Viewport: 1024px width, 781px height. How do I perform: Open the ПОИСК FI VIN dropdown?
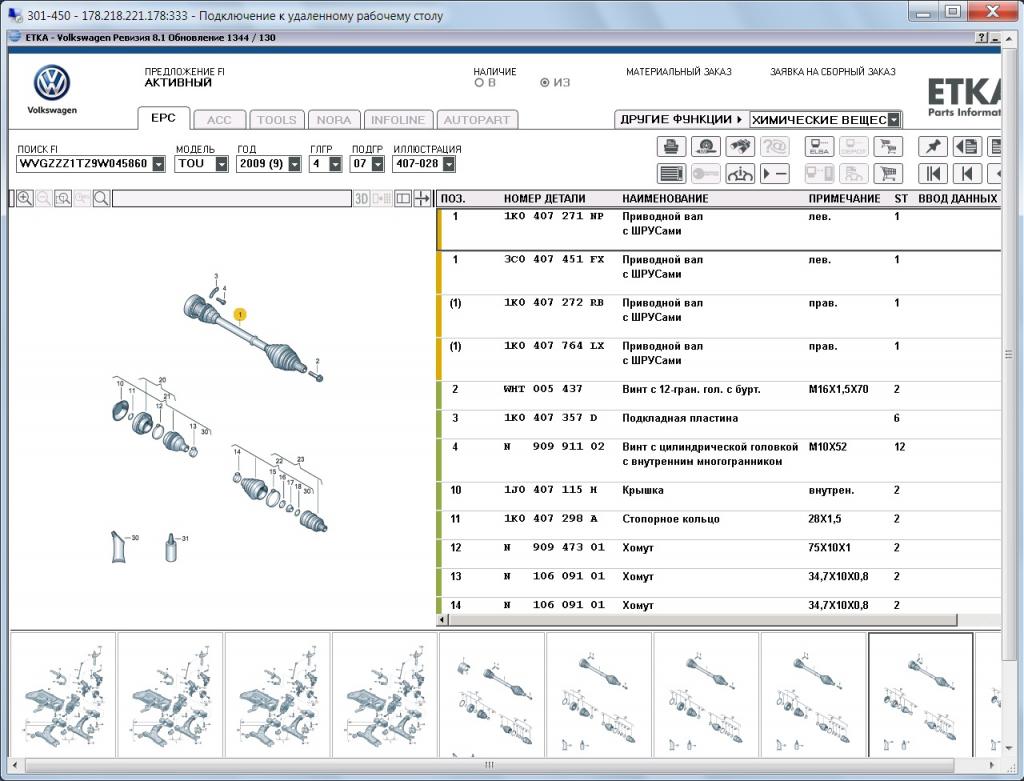159,164
